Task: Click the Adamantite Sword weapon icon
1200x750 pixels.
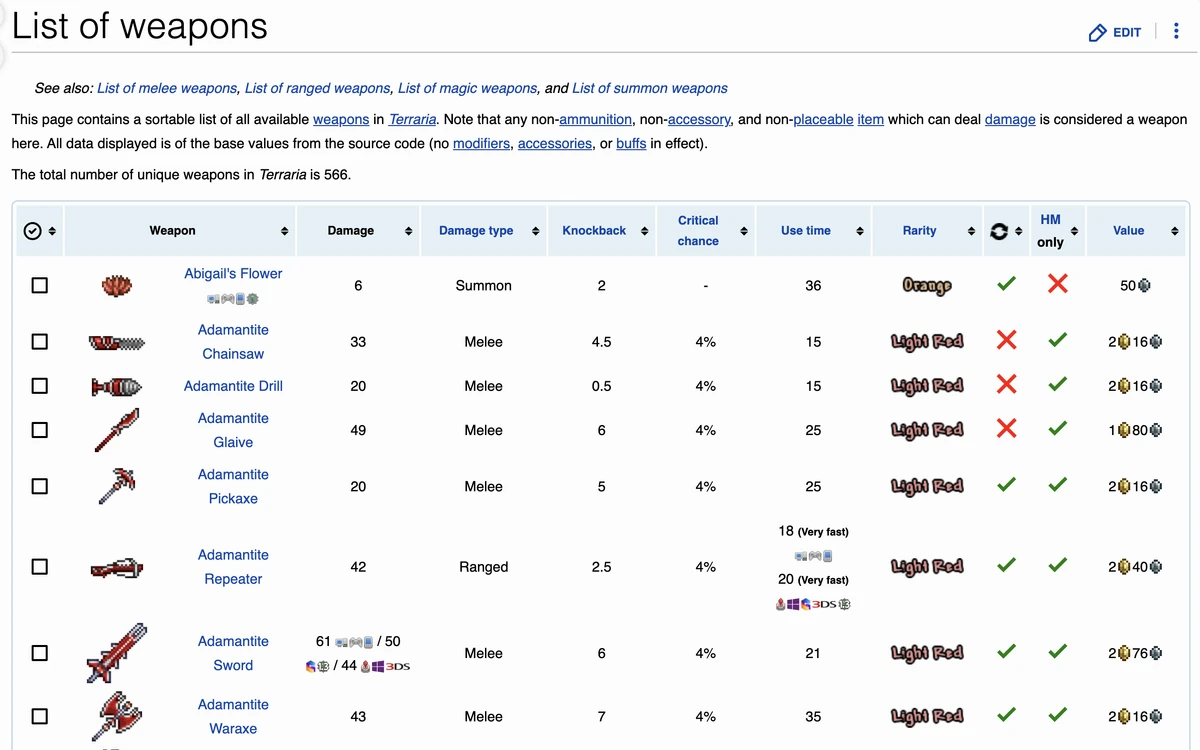Action: [x=116, y=653]
